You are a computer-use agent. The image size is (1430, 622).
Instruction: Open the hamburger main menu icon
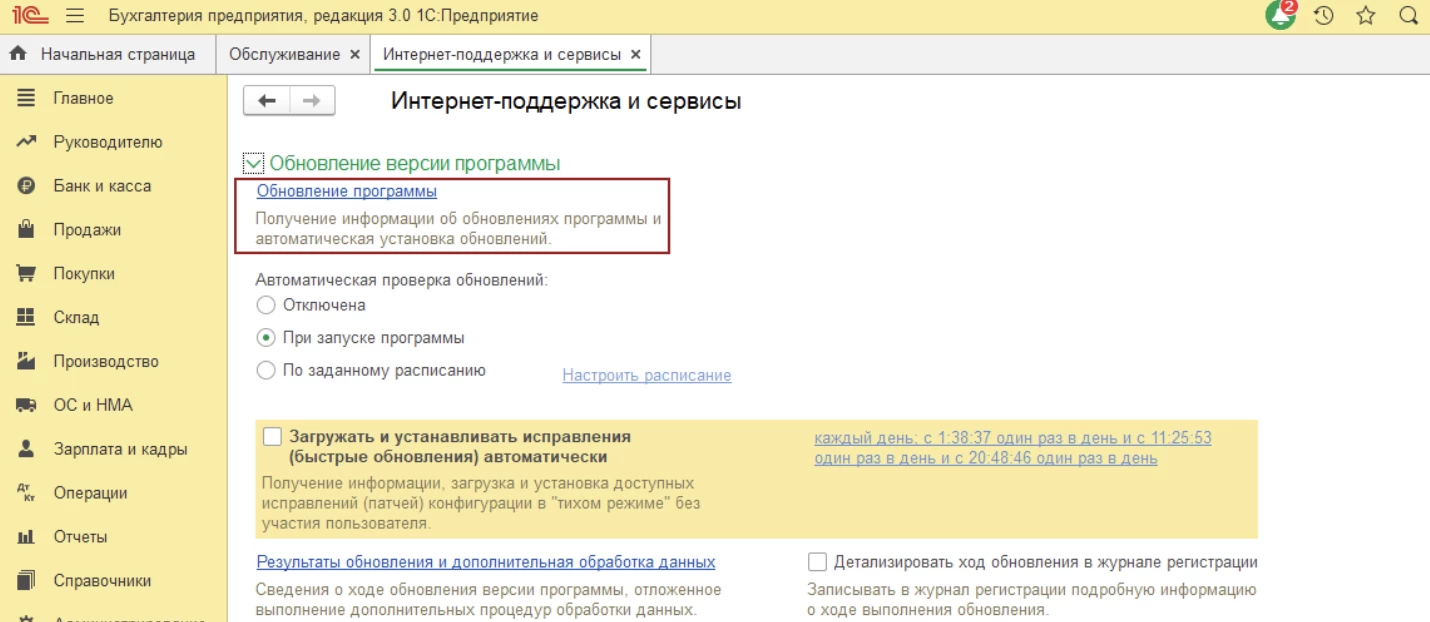(x=74, y=16)
